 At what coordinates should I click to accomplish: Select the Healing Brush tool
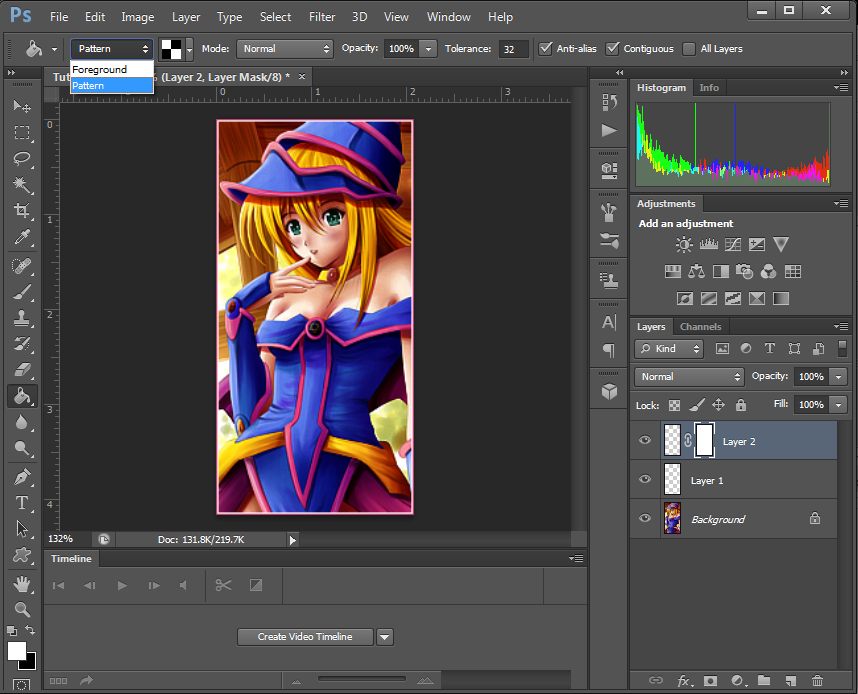pos(22,265)
